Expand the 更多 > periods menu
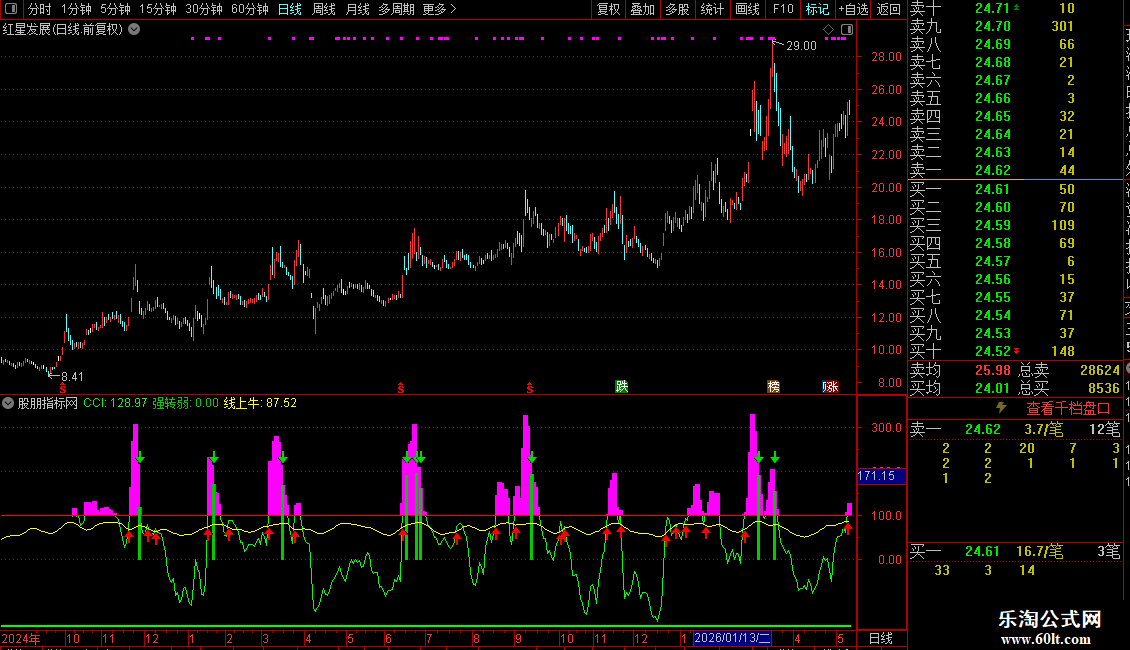The image size is (1130, 650). pyautogui.click(x=439, y=9)
